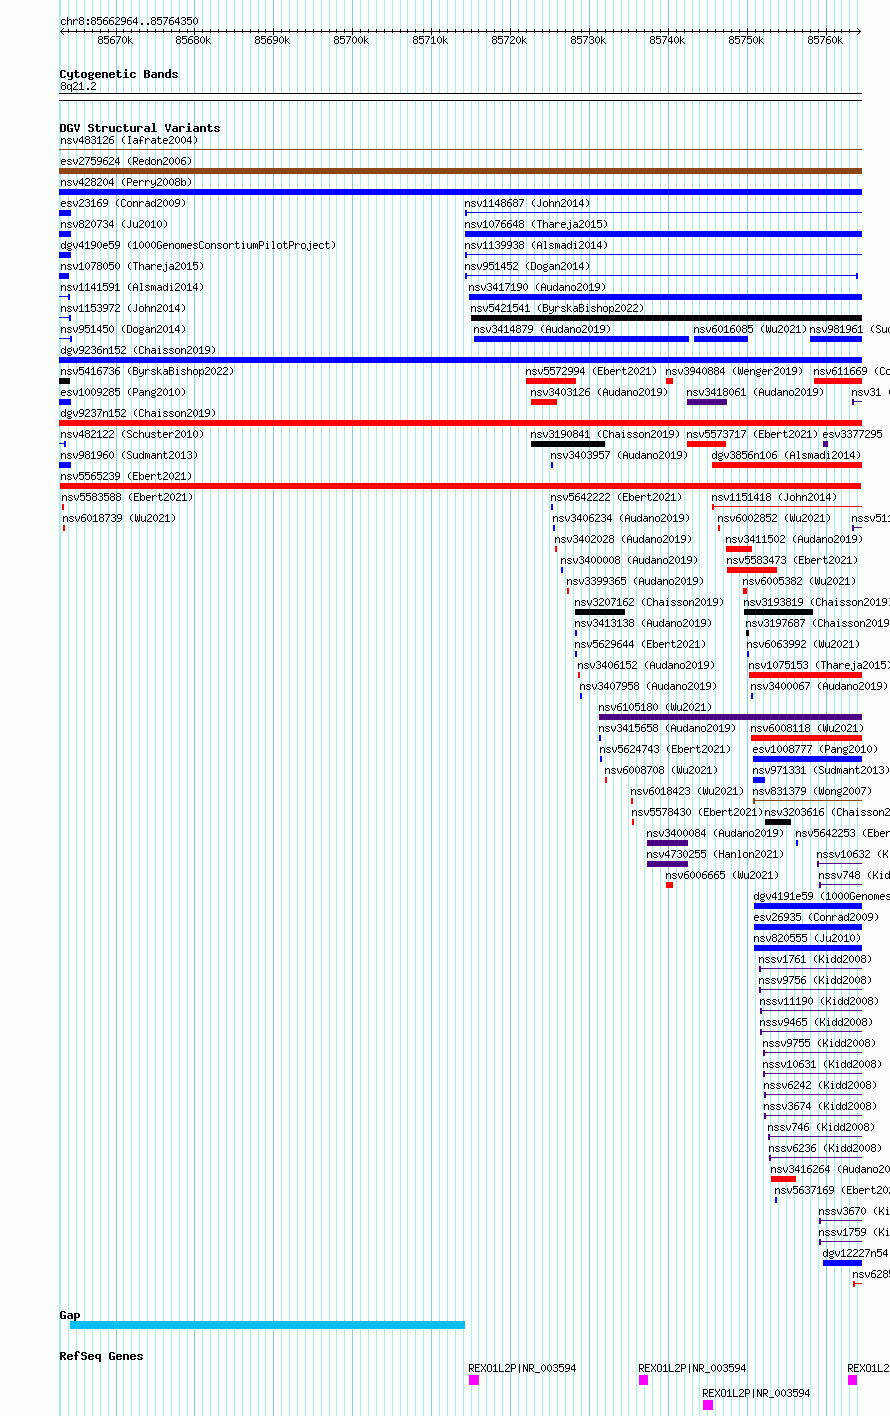Click black bar under nsv3190841 (Chaisson2019)
Image resolution: width=890 pixels, height=1416 pixels.
point(568,444)
